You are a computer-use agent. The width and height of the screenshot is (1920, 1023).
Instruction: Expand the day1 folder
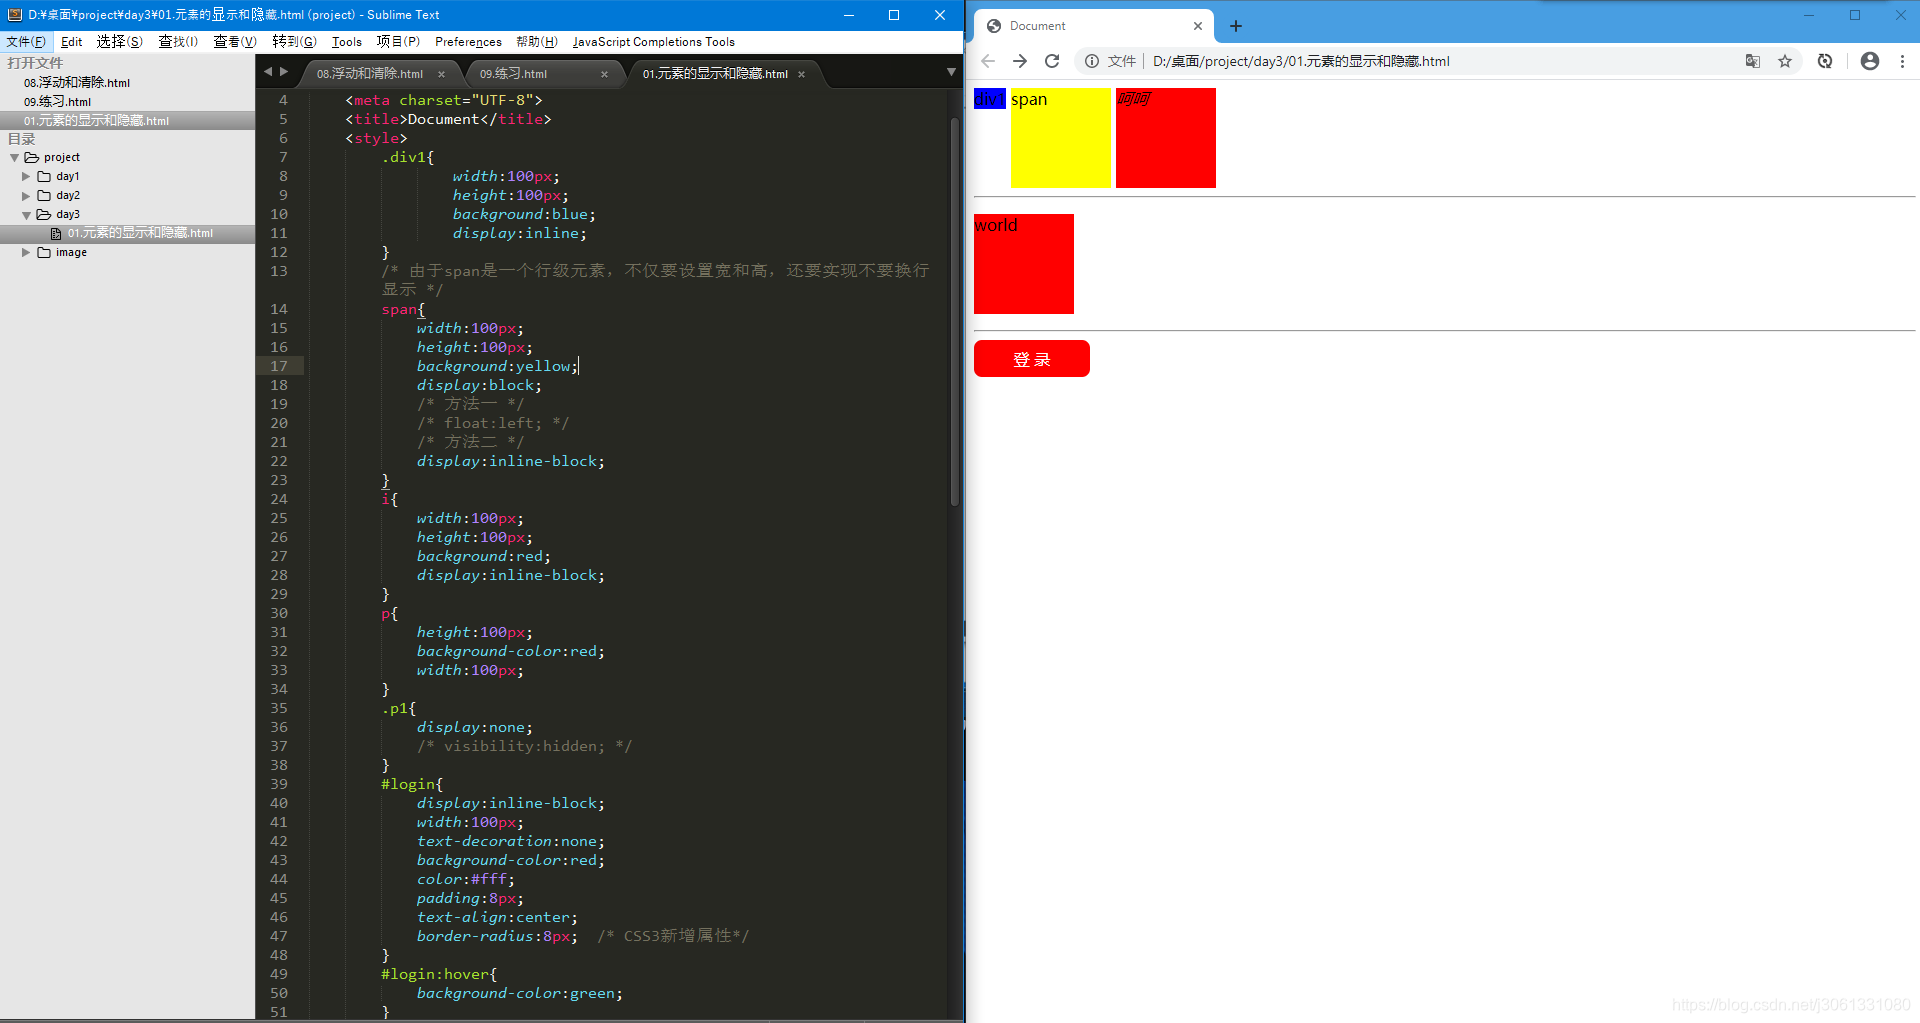click(x=26, y=176)
